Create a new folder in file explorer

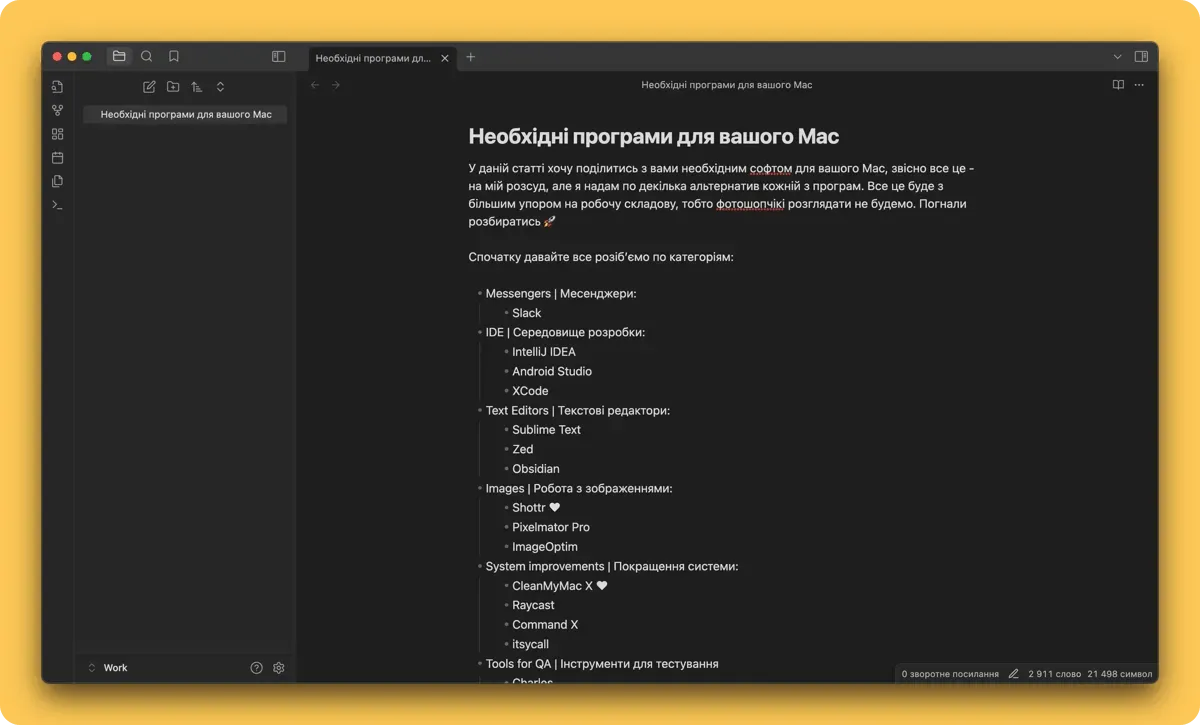pos(173,87)
